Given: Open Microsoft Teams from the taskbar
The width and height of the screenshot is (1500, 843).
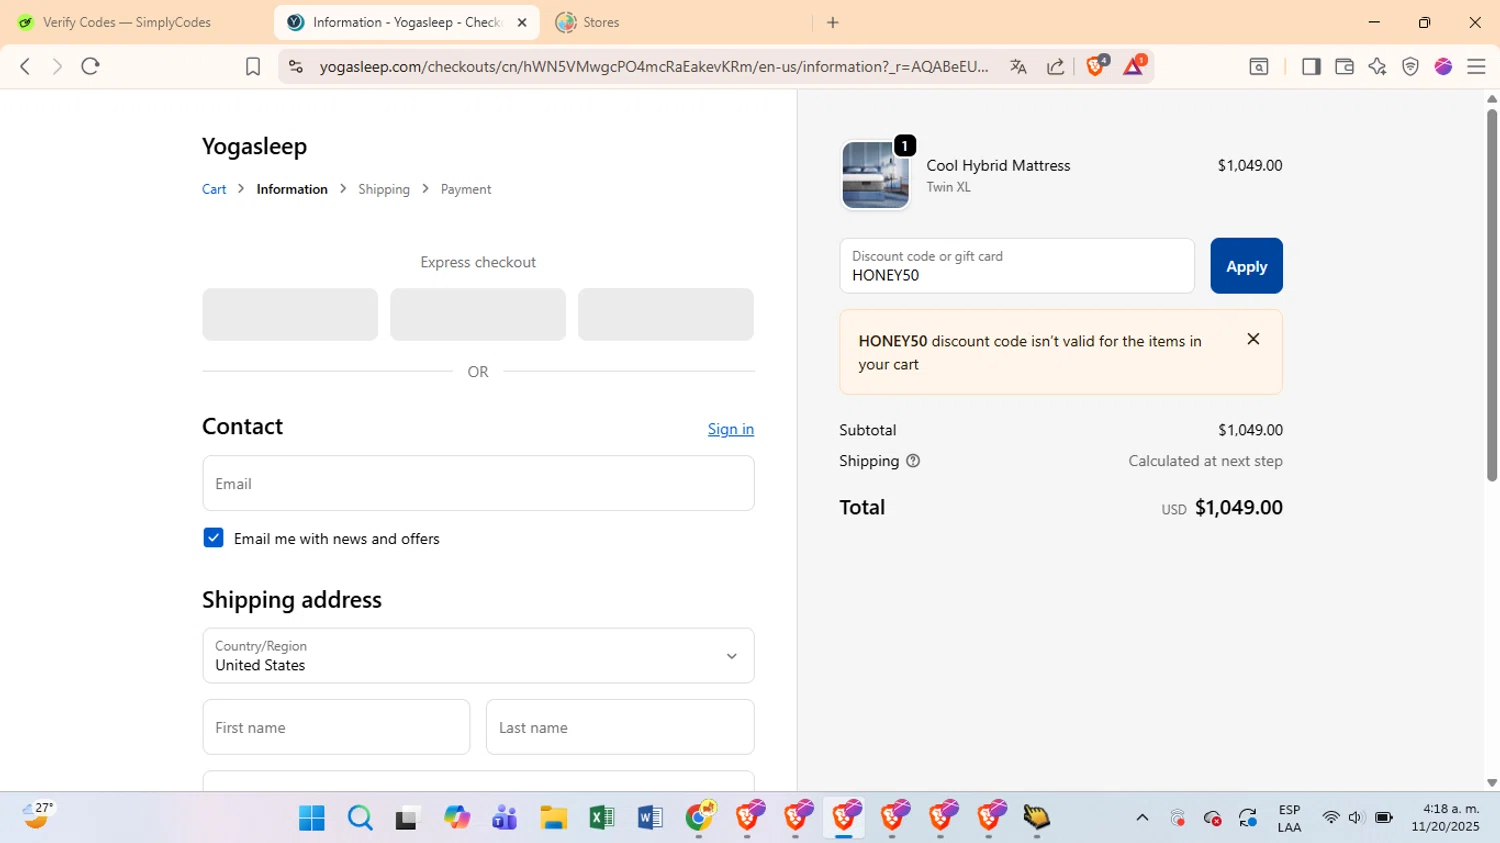Looking at the screenshot, I should coord(505,818).
